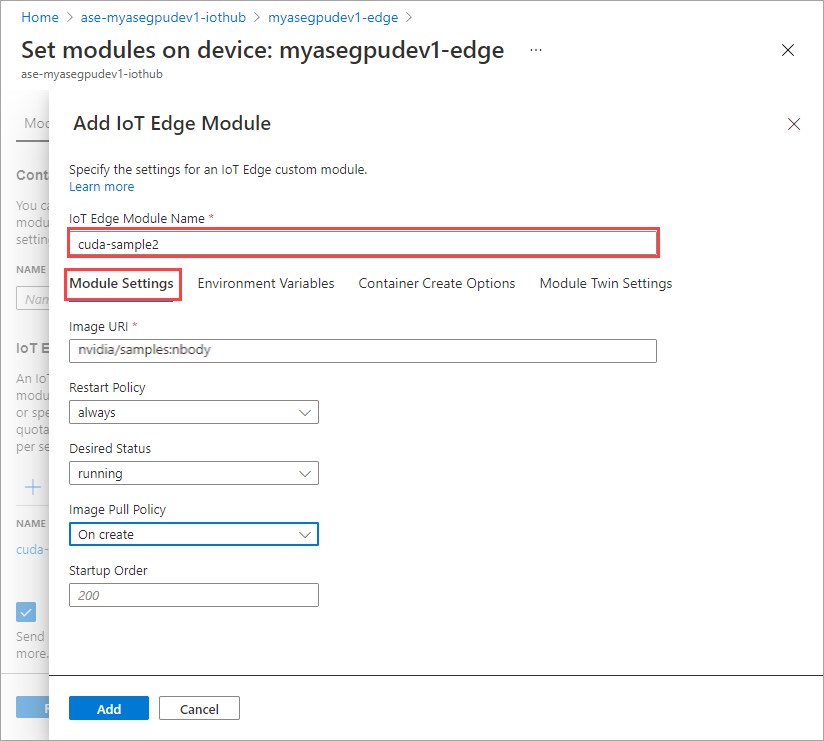Click the Cancel button
Image resolution: width=824 pixels, height=741 pixels.
coord(199,707)
